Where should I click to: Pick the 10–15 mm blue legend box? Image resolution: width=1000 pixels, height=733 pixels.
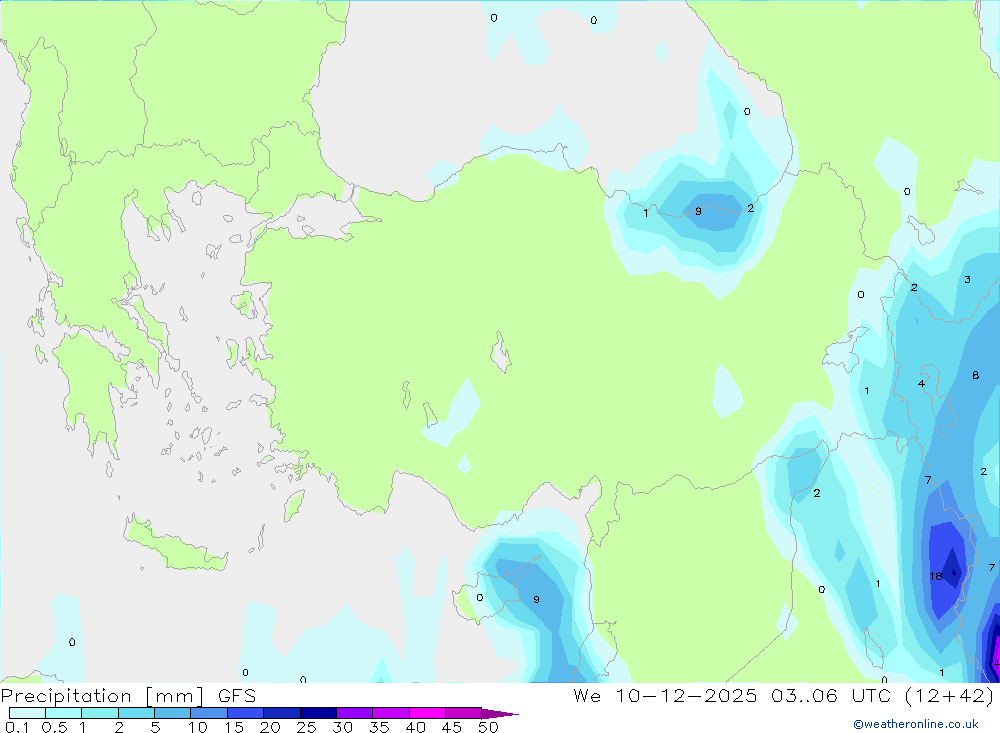click(209, 713)
